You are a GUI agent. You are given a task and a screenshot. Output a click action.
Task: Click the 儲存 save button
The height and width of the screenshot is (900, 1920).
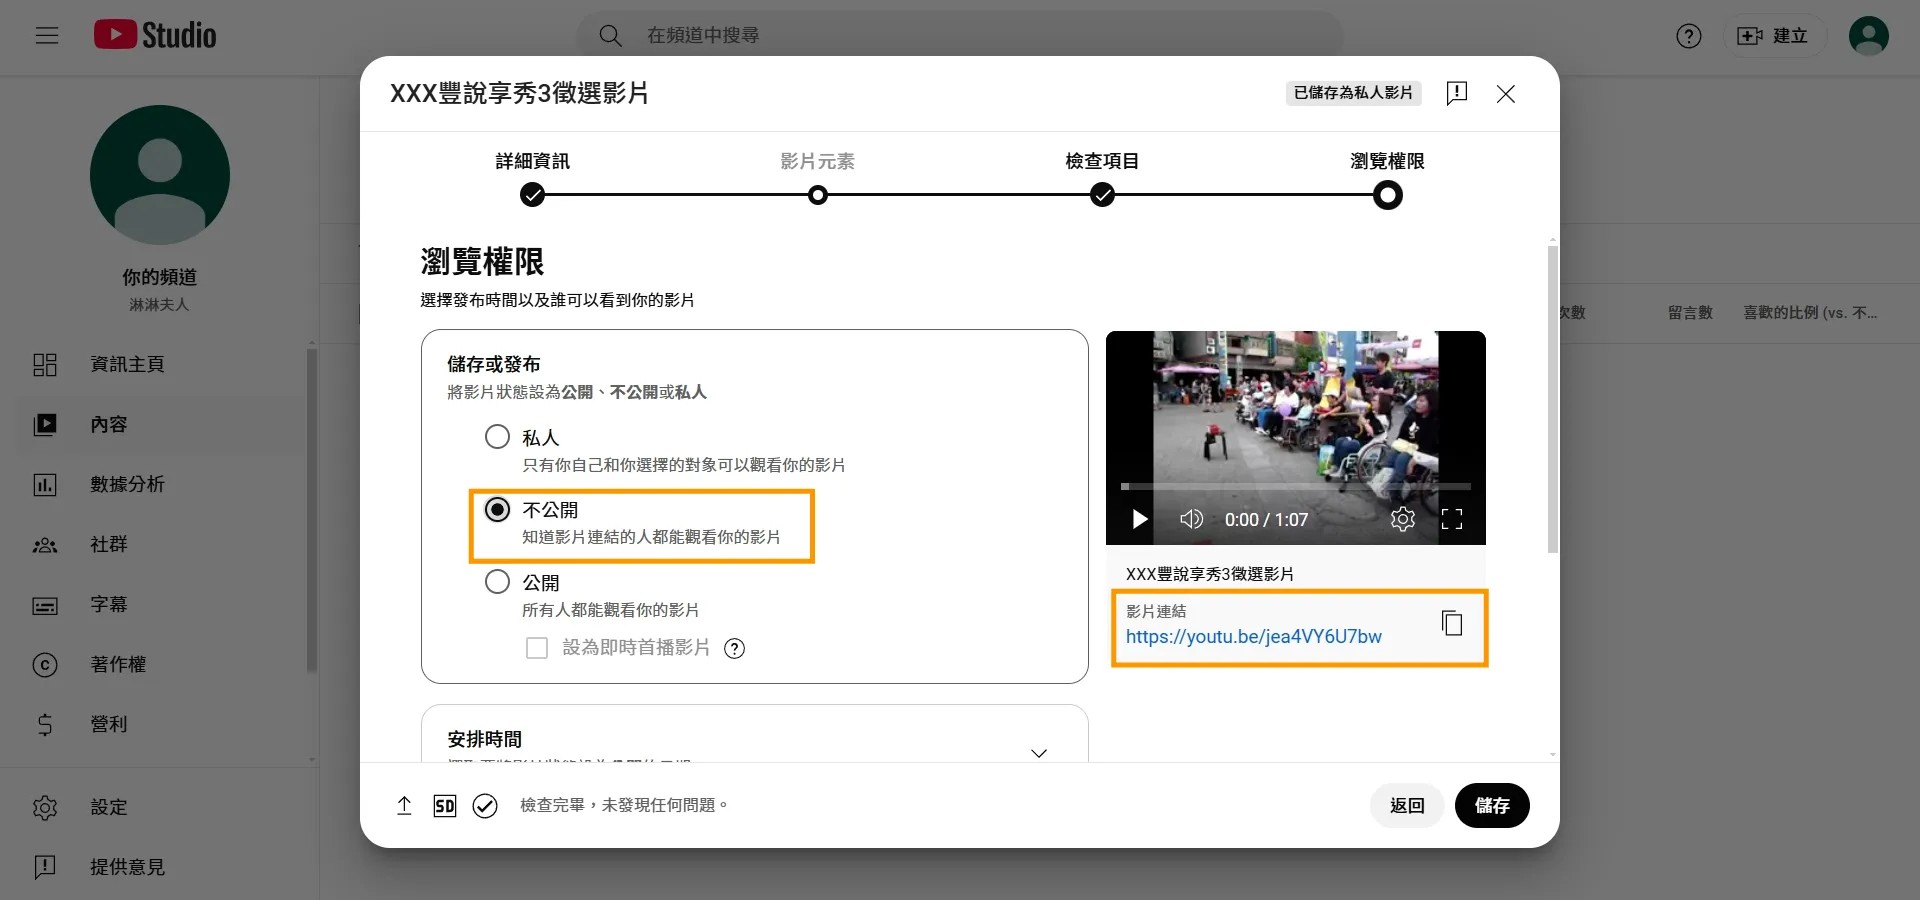pyautogui.click(x=1492, y=806)
